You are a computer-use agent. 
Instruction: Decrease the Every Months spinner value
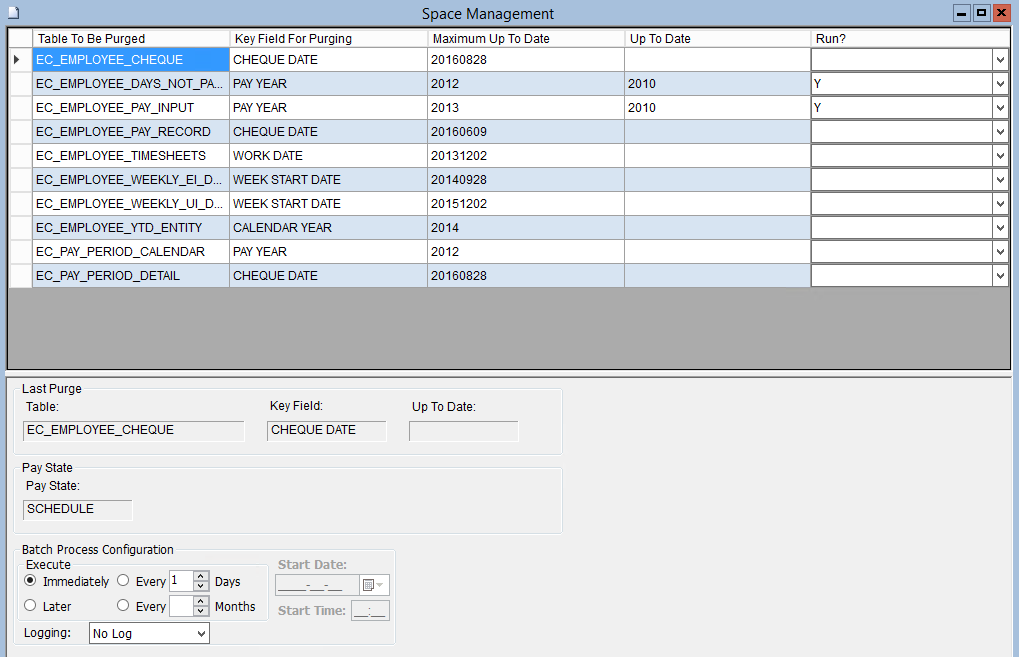tap(201, 611)
